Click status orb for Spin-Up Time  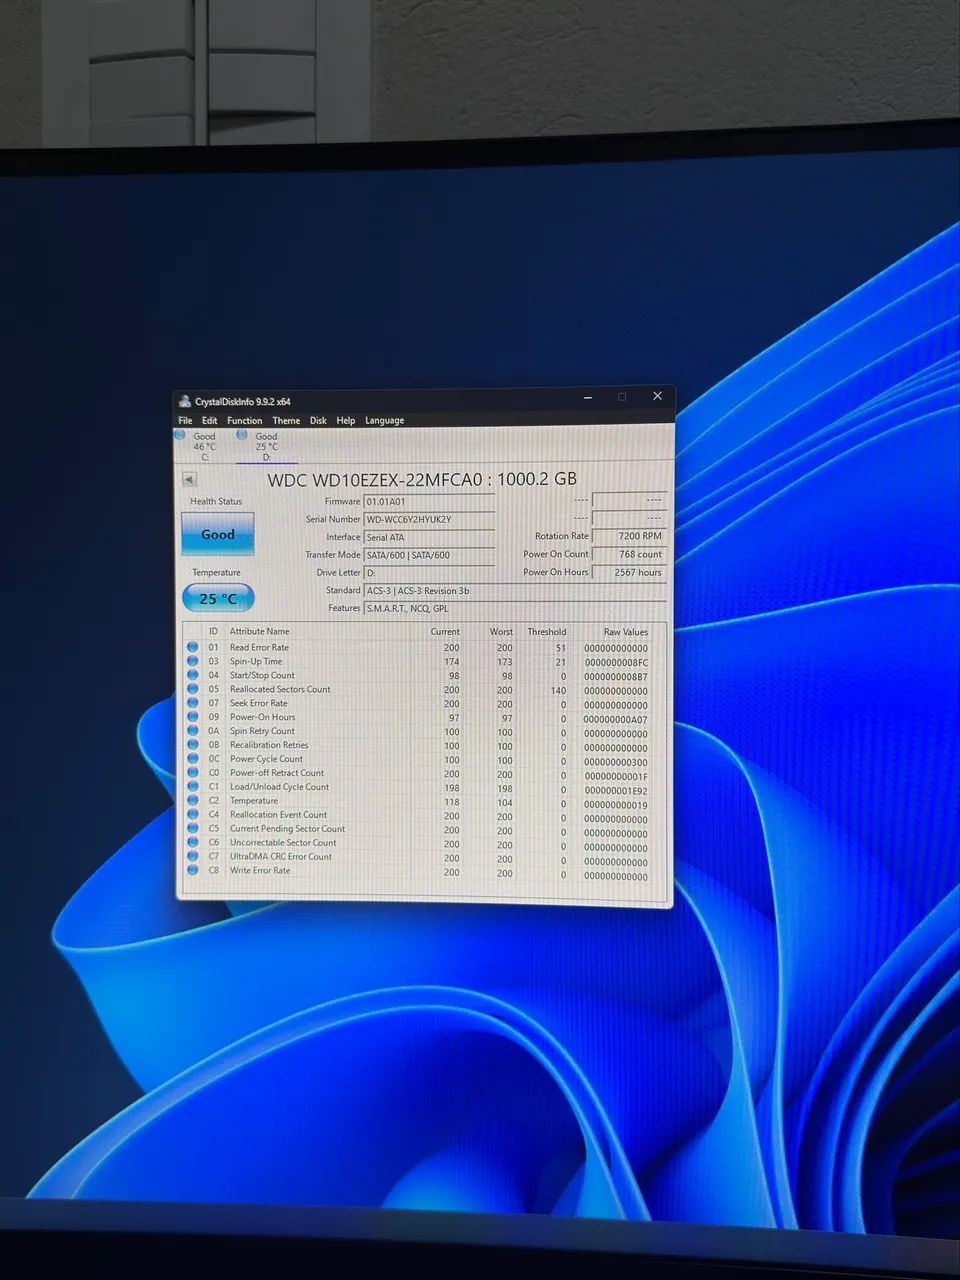[192, 661]
